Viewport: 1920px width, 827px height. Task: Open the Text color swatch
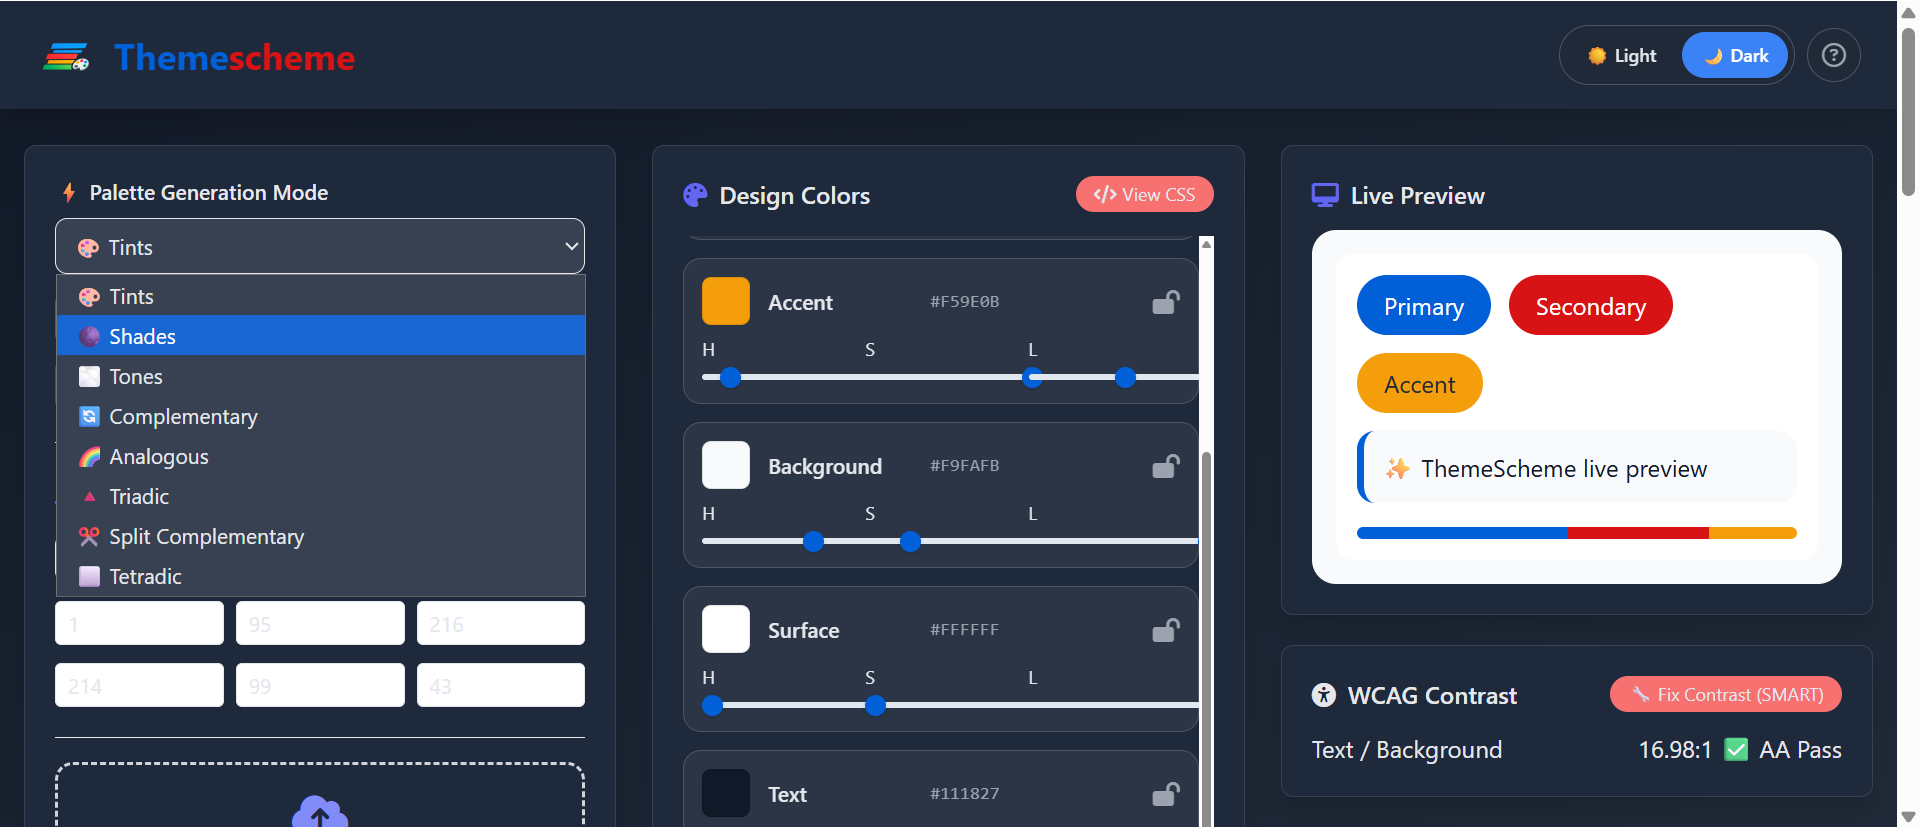[x=725, y=793]
